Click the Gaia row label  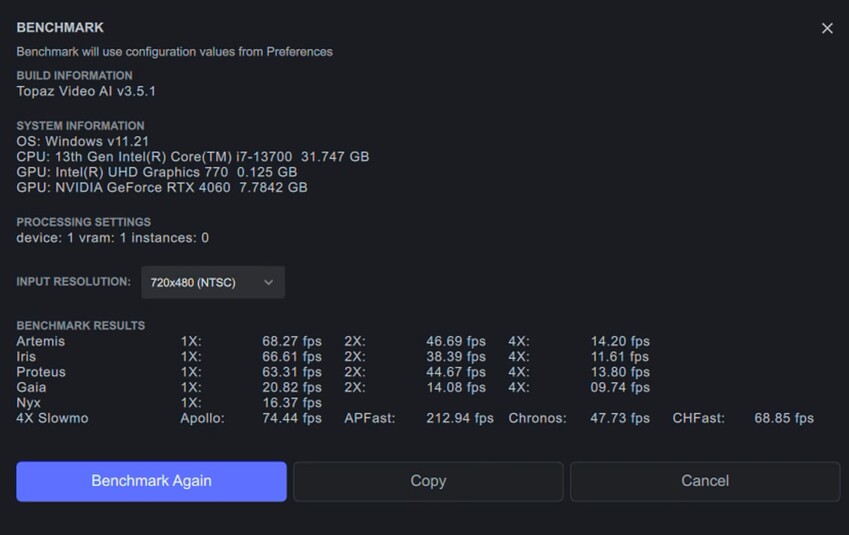pyautogui.click(x=31, y=387)
